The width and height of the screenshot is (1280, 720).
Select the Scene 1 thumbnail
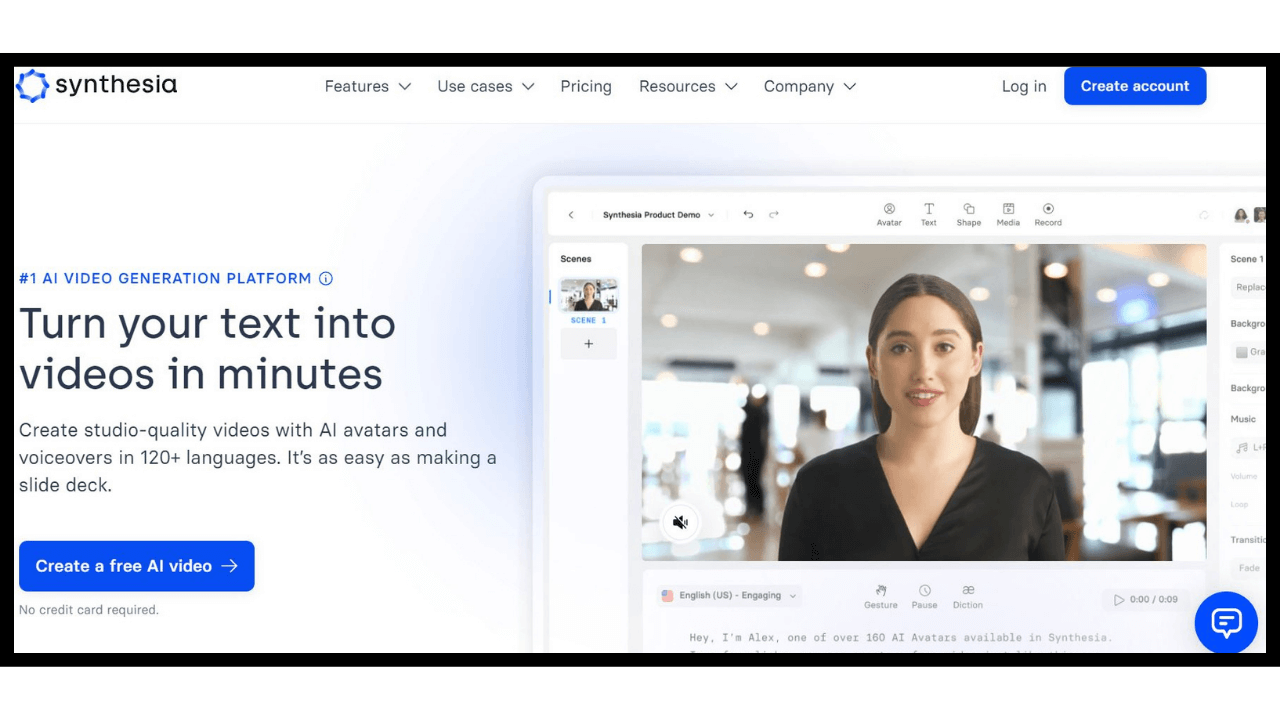pyautogui.click(x=589, y=296)
